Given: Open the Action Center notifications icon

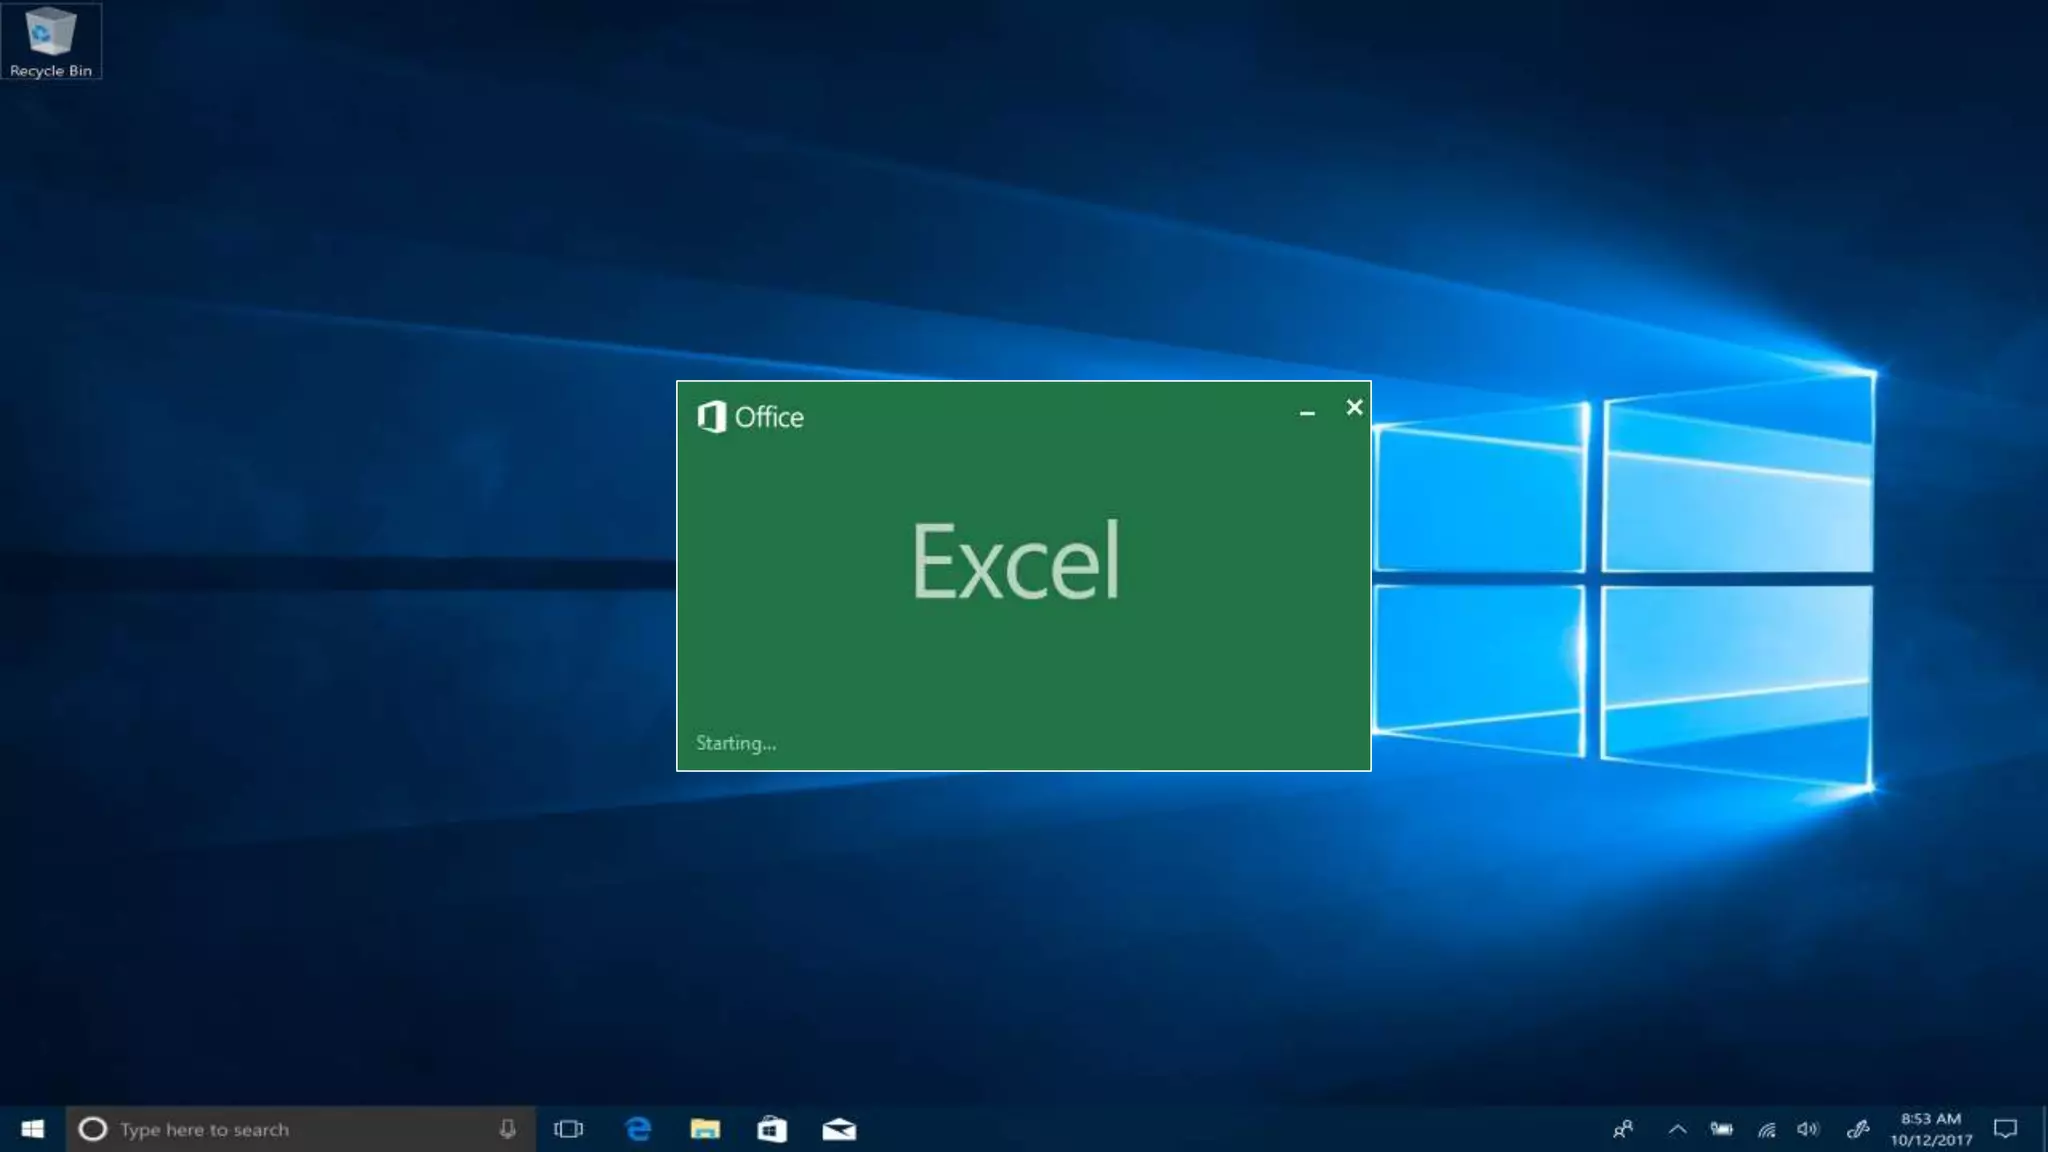Looking at the screenshot, I should (x=2005, y=1129).
